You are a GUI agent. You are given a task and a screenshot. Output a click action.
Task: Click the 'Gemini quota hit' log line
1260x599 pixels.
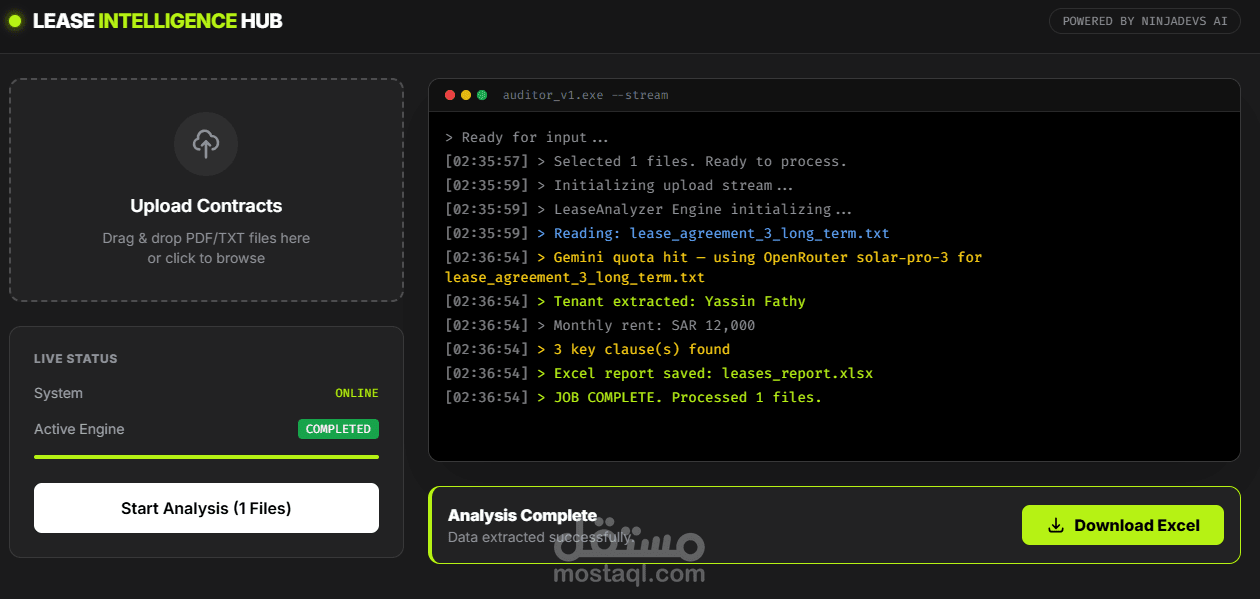(x=714, y=267)
